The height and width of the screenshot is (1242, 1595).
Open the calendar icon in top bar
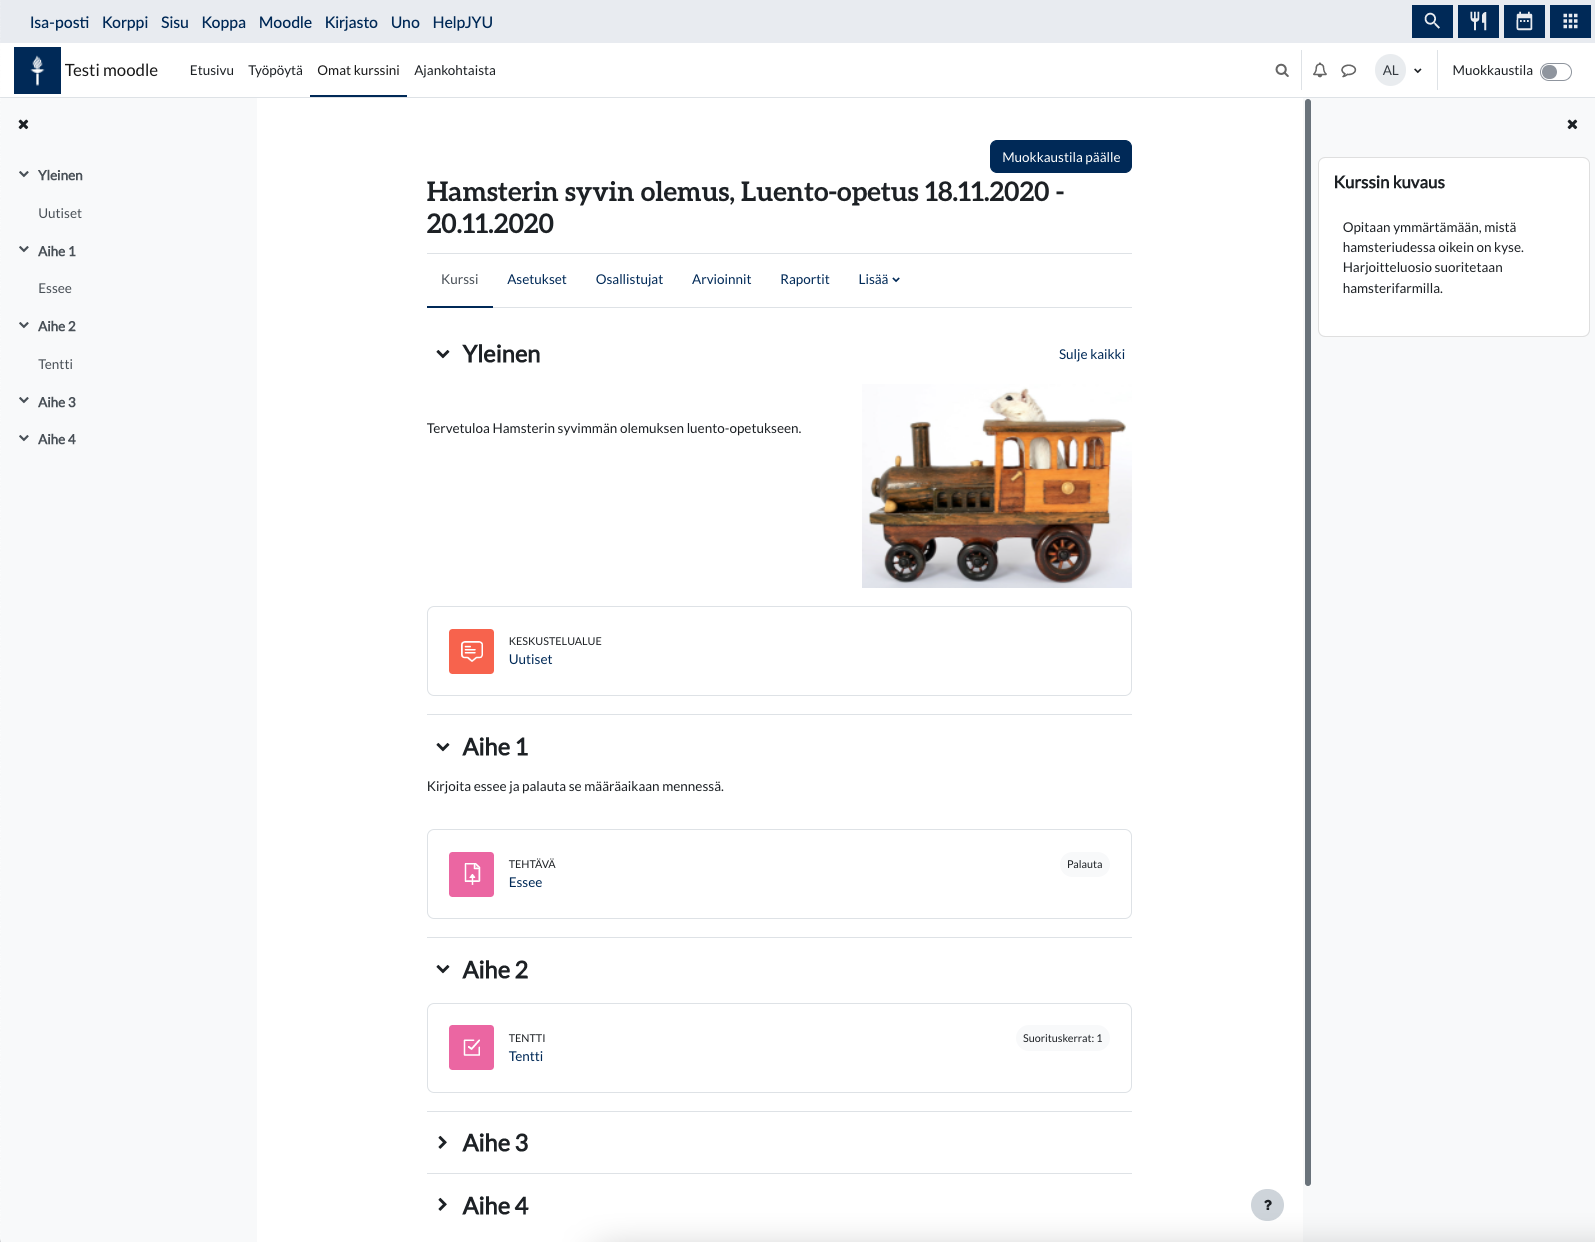pyautogui.click(x=1524, y=21)
